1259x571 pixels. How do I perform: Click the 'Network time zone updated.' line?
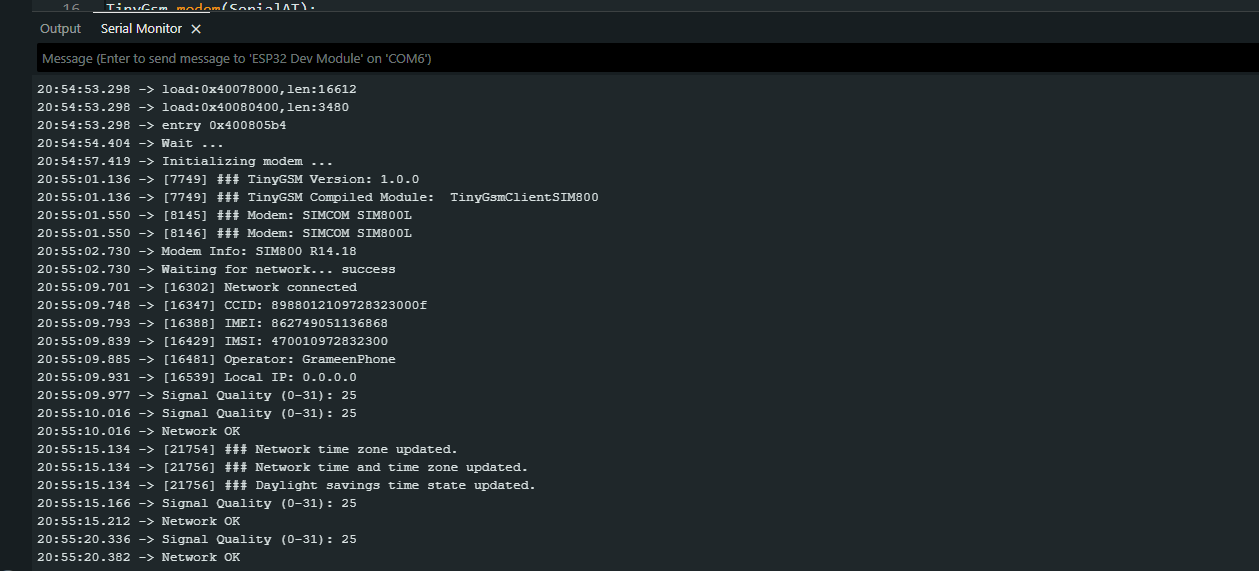click(356, 449)
